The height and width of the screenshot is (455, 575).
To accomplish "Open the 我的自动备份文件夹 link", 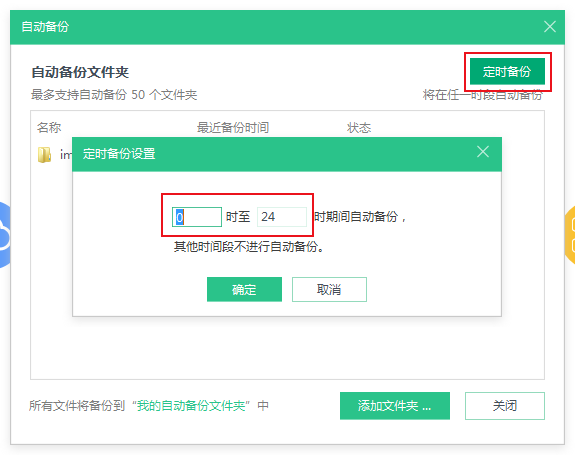I will (x=191, y=406).
